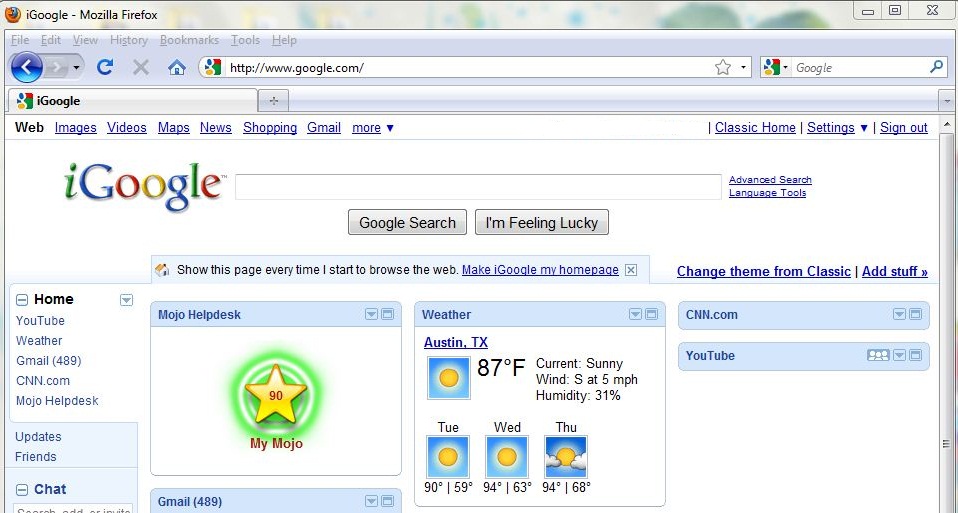This screenshot has height=513, width=958.
Task: Expand the more services menu
Action: [x=373, y=128]
